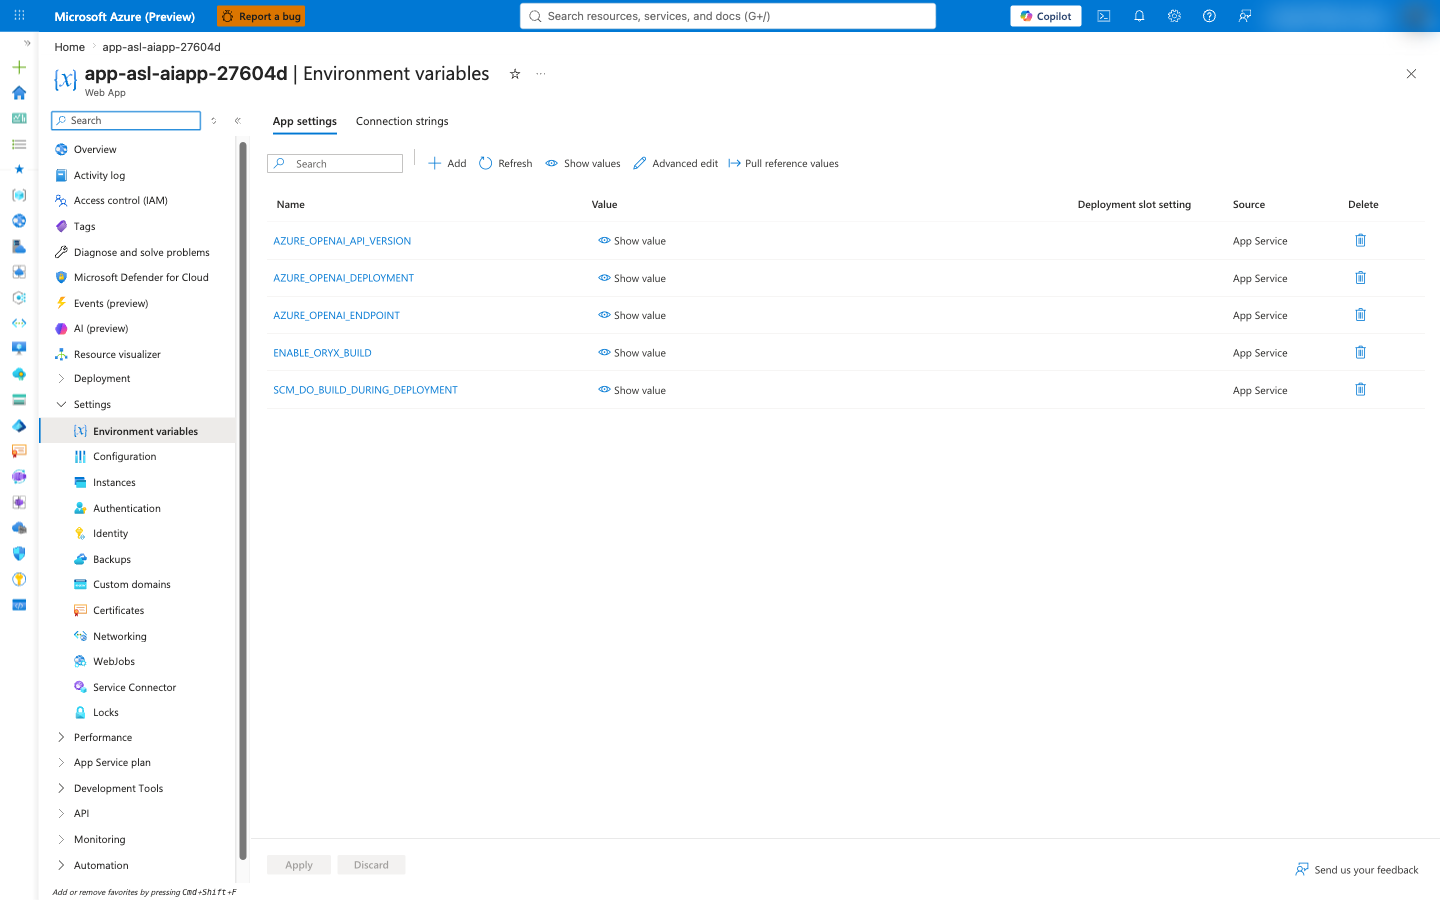
Task: Add a new app setting
Action: [x=447, y=163]
